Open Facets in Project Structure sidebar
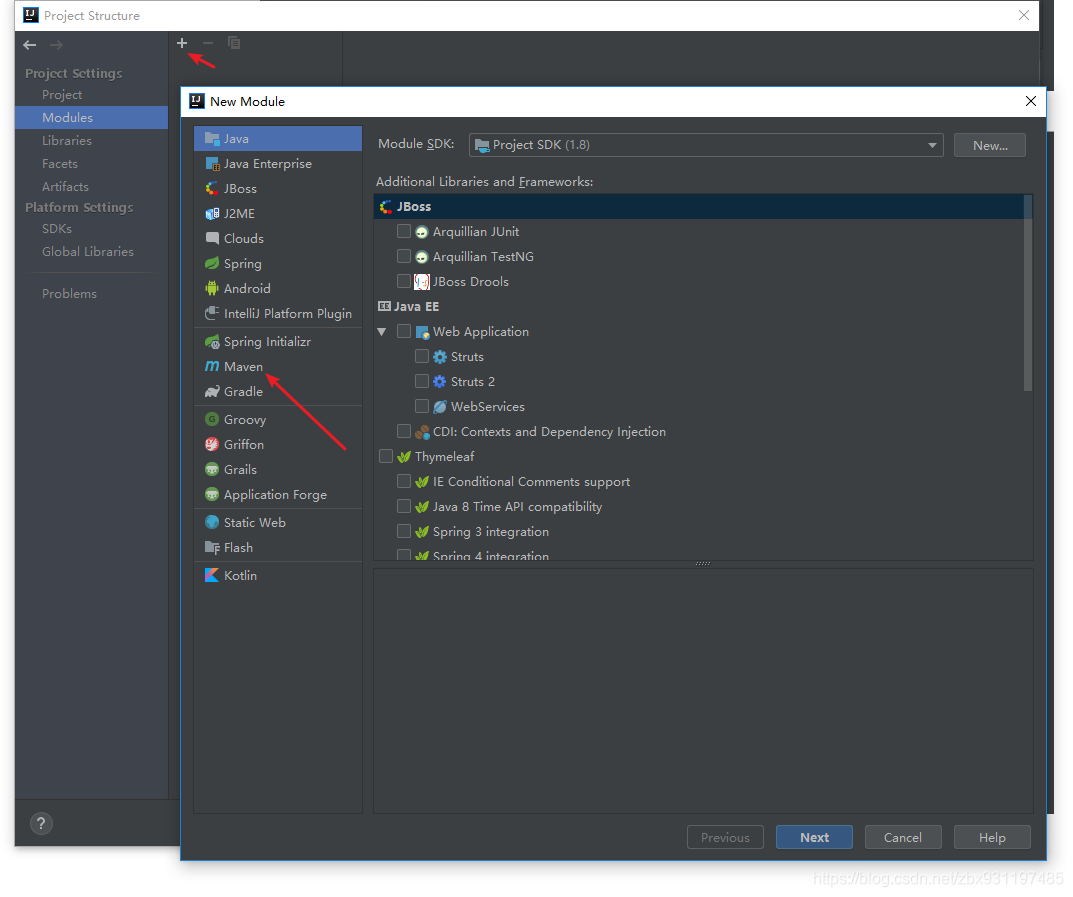The height and width of the screenshot is (897, 1073). pos(60,164)
